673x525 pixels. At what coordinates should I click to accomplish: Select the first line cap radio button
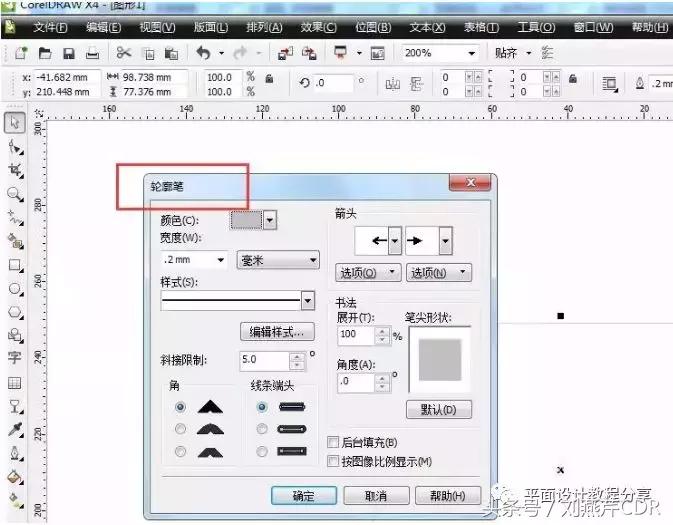click(262, 407)
